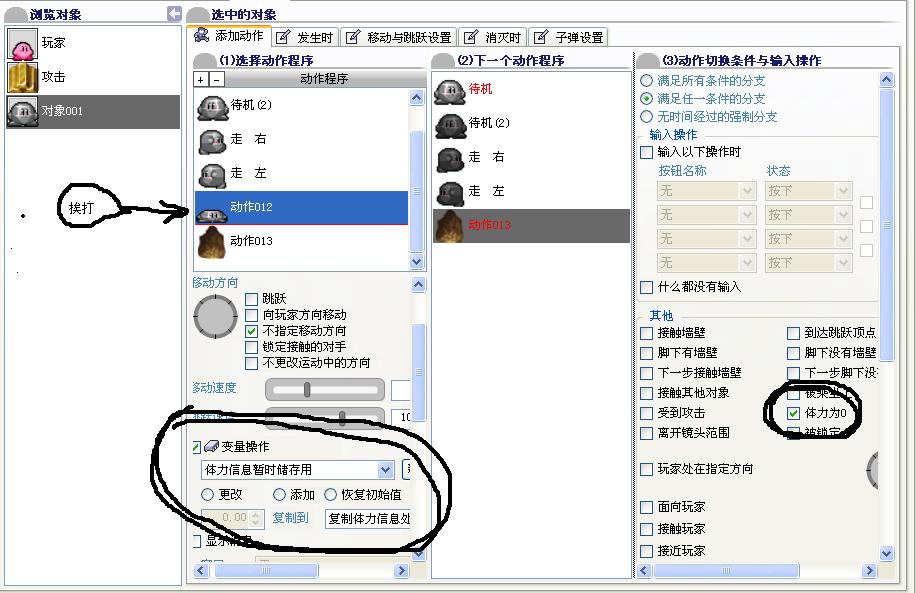The height and width of the screenshot is (593, 916).
Task: Select 动作013 sprite in 动作程序 list
Action: [211, 242]
